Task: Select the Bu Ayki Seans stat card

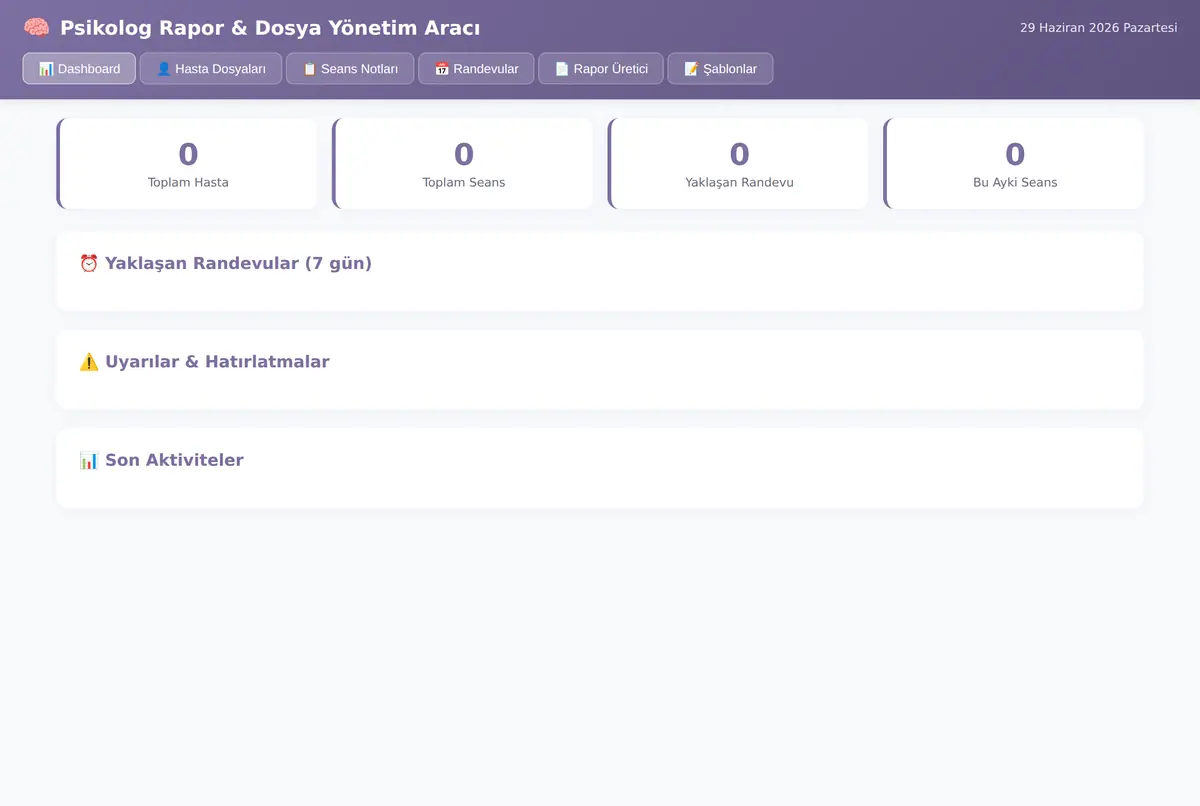Action: [x=1014, y=163]
